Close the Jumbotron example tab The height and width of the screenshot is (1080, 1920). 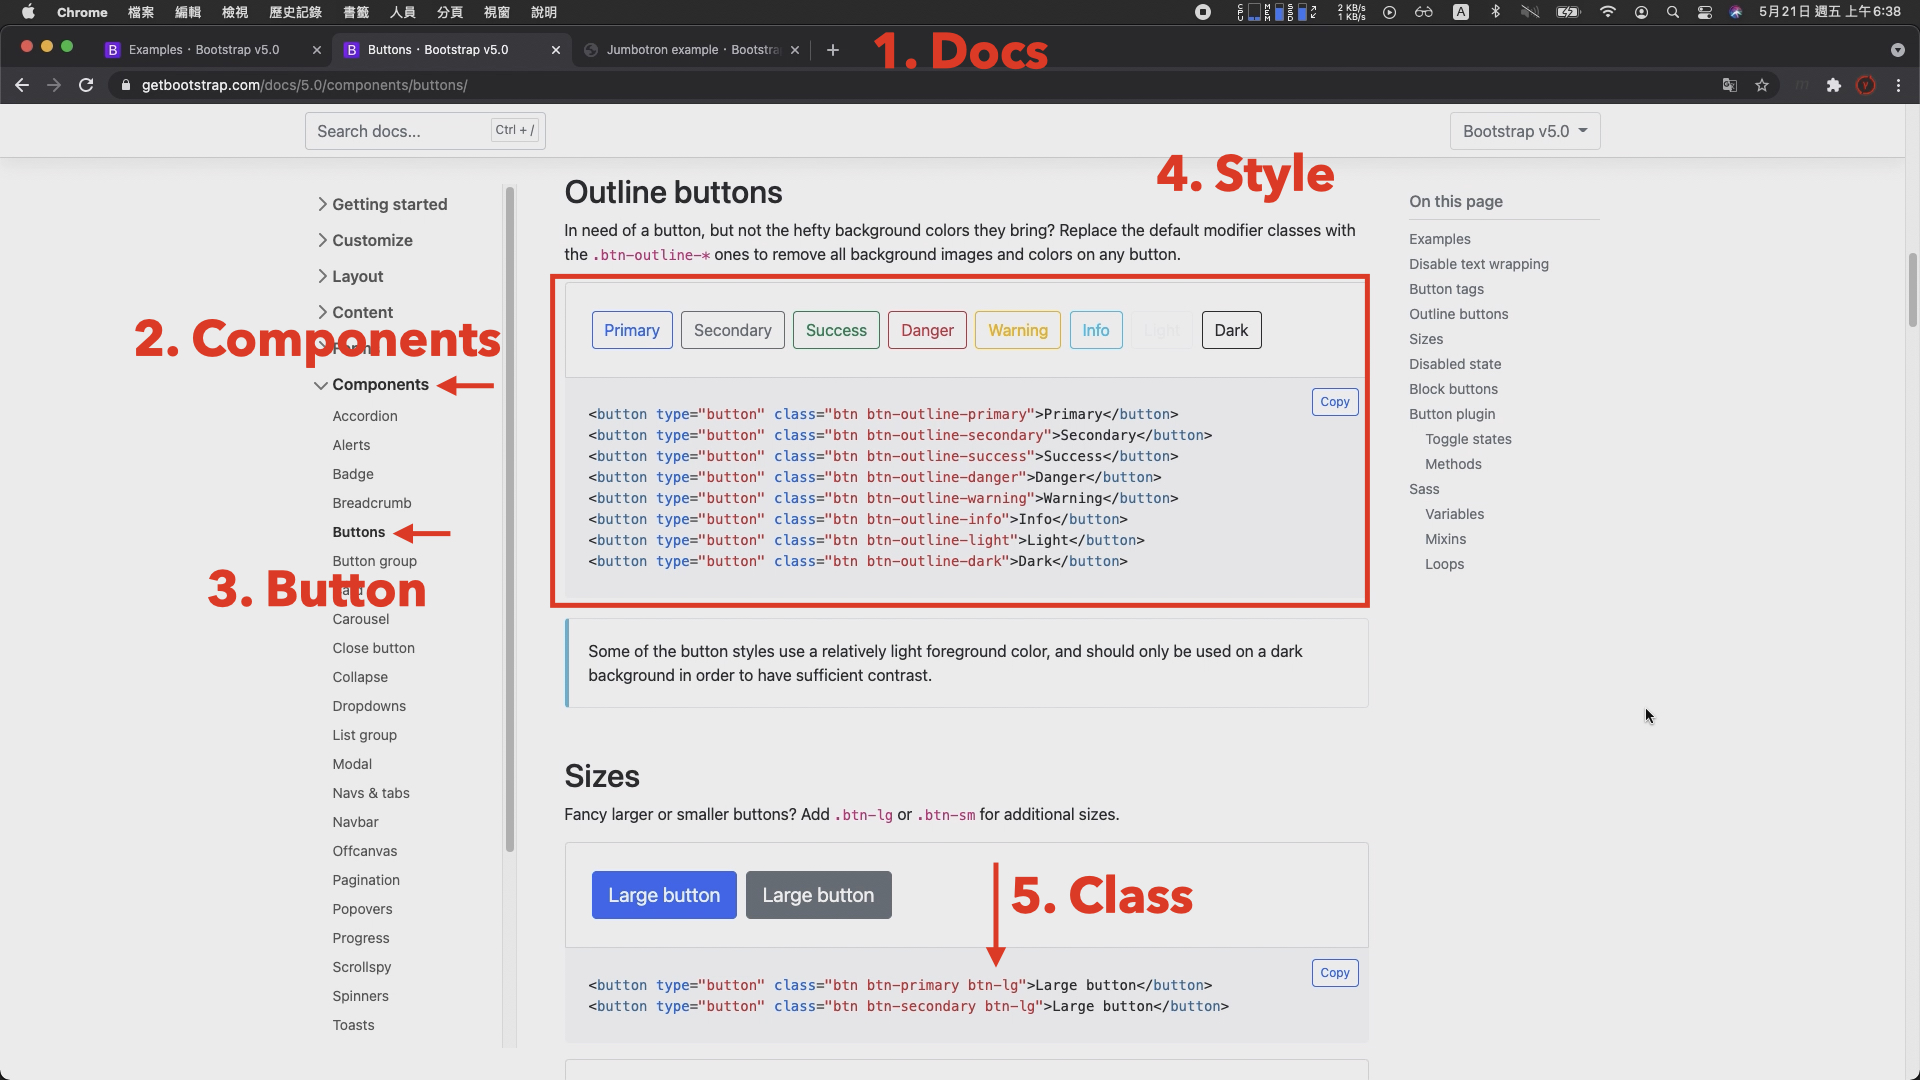click(x=795, y=50)
